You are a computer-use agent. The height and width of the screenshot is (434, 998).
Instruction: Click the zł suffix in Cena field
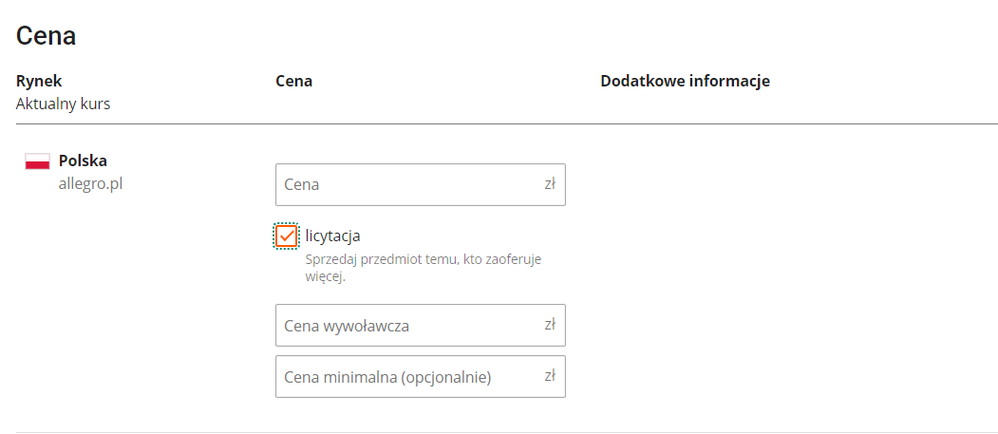[550, 185]
